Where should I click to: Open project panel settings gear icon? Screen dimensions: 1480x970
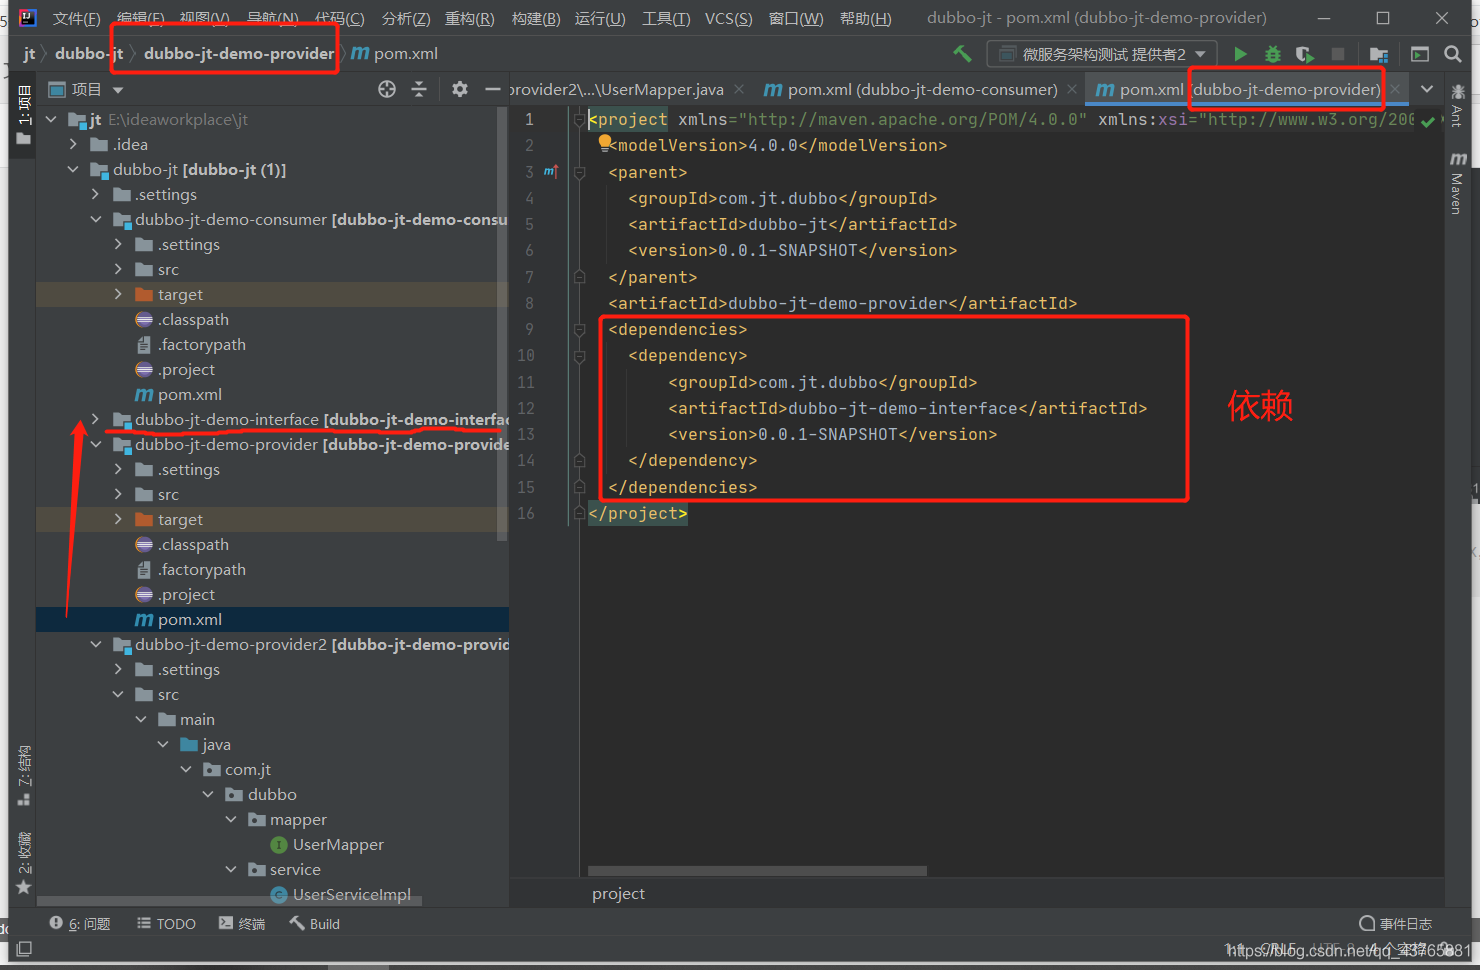coord(459,89)
